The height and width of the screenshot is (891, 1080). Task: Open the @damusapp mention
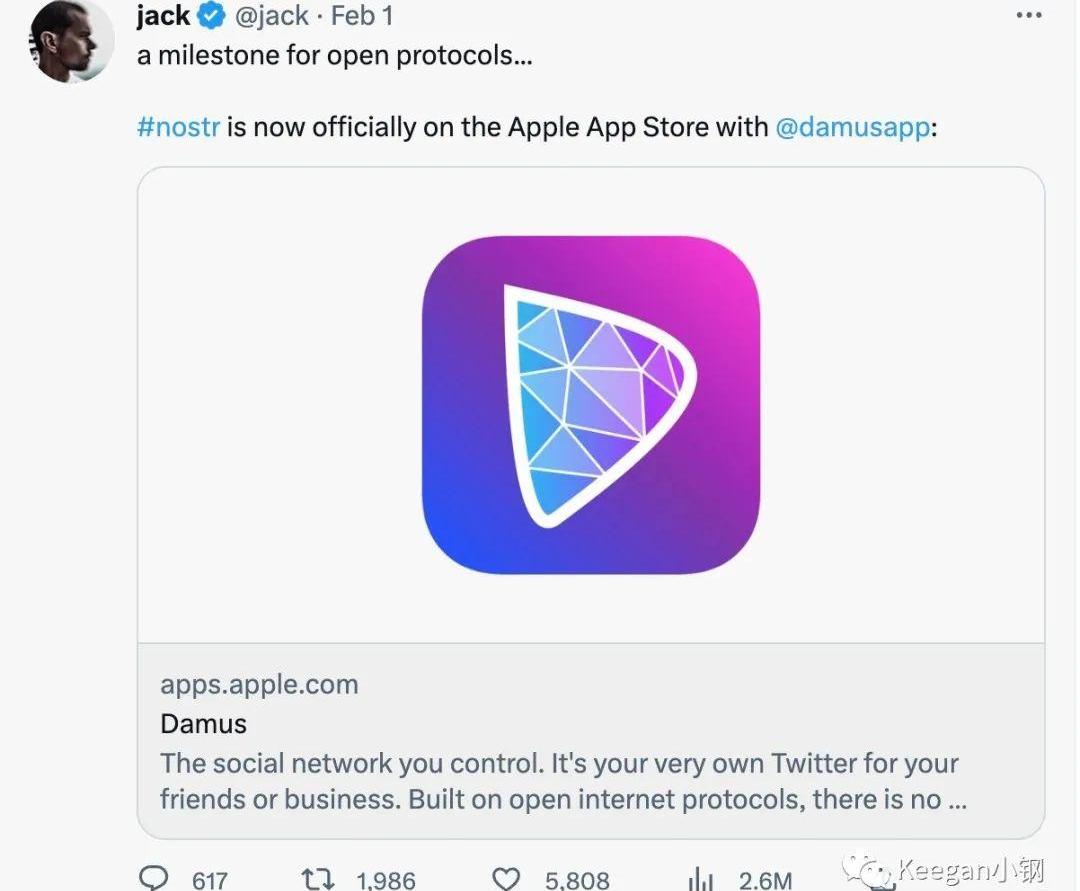pos(852,127)
